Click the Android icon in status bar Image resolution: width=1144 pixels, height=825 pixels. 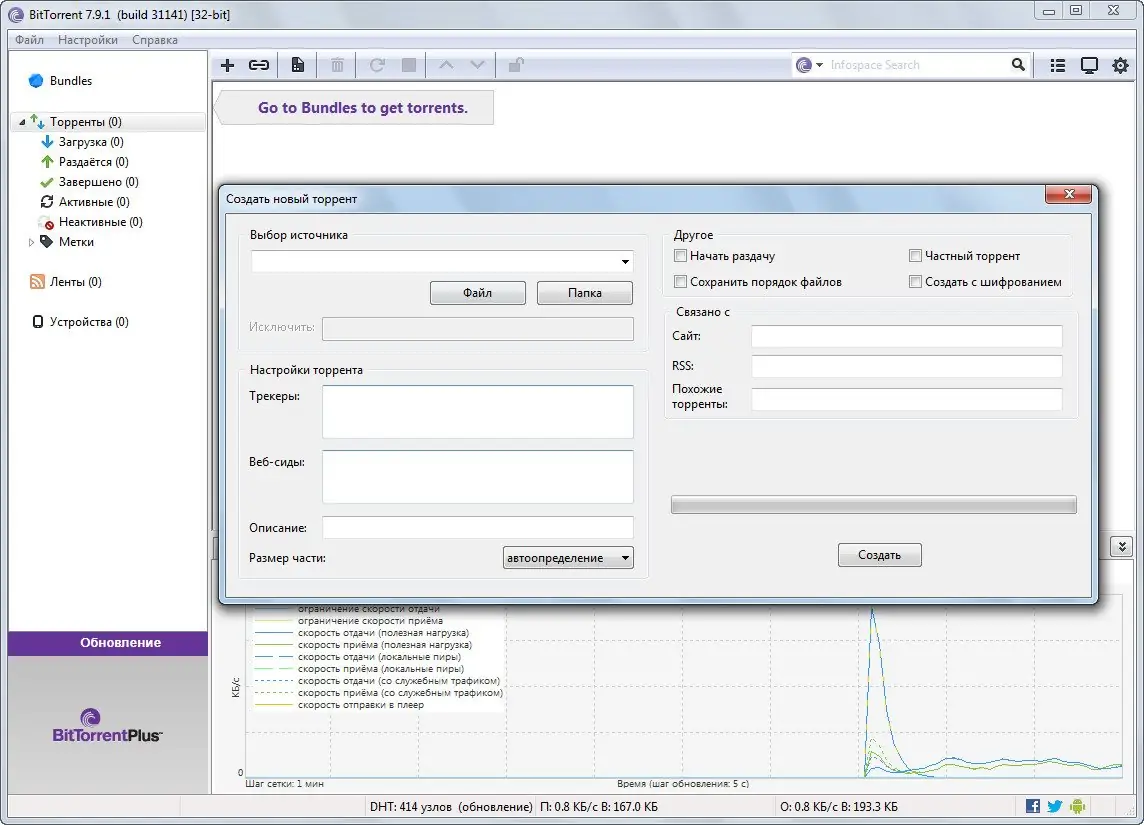coord(1078,806)
